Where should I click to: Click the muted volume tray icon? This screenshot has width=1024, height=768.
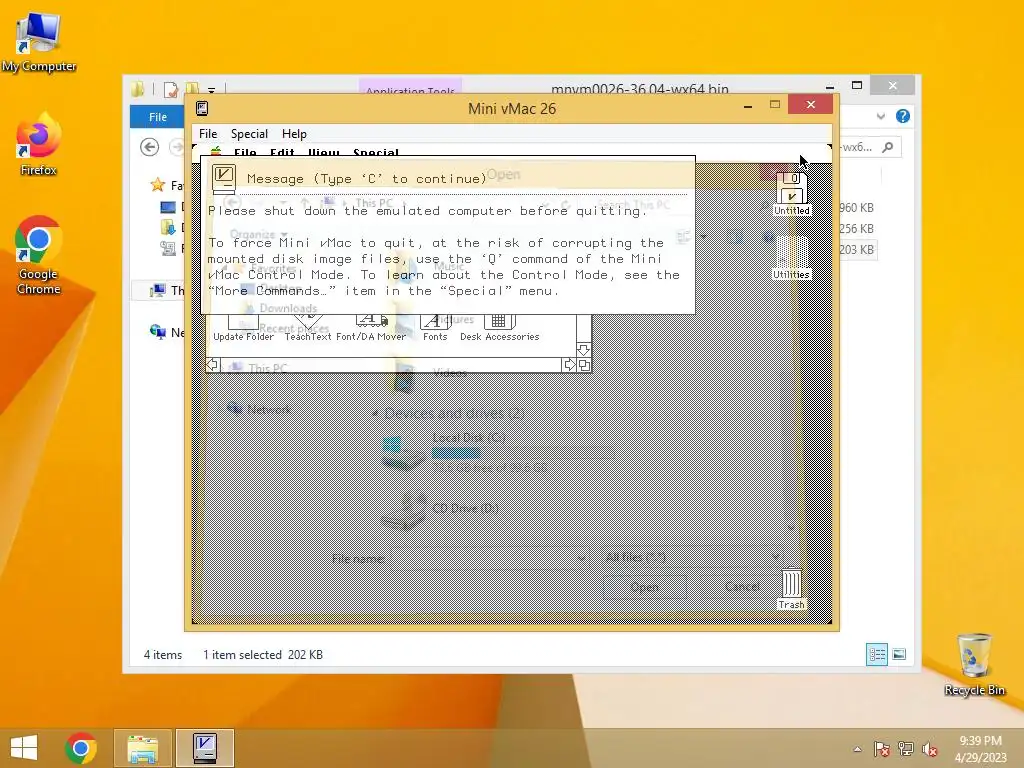point(929,749)
